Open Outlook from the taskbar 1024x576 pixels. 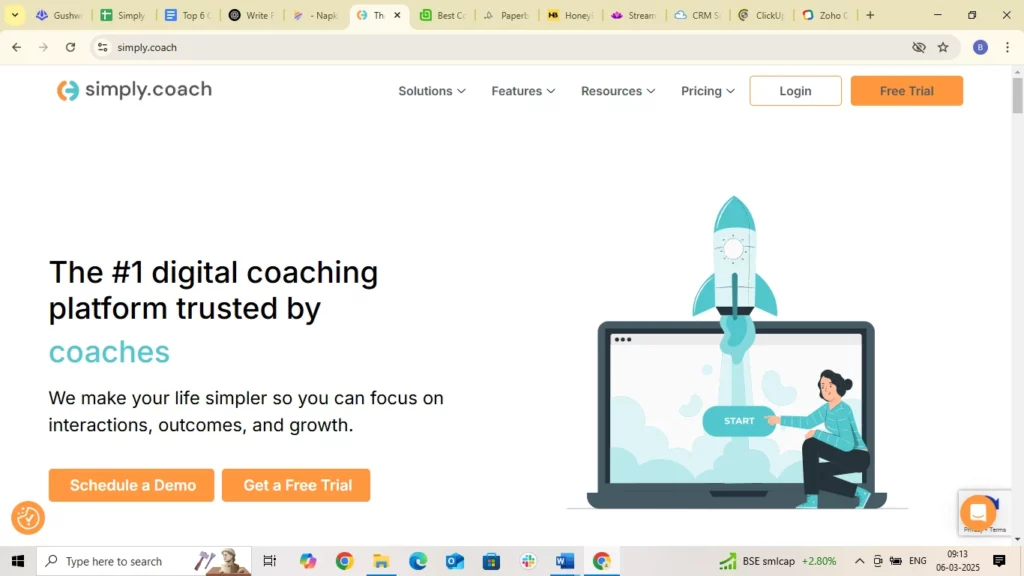tap(455, 561)
